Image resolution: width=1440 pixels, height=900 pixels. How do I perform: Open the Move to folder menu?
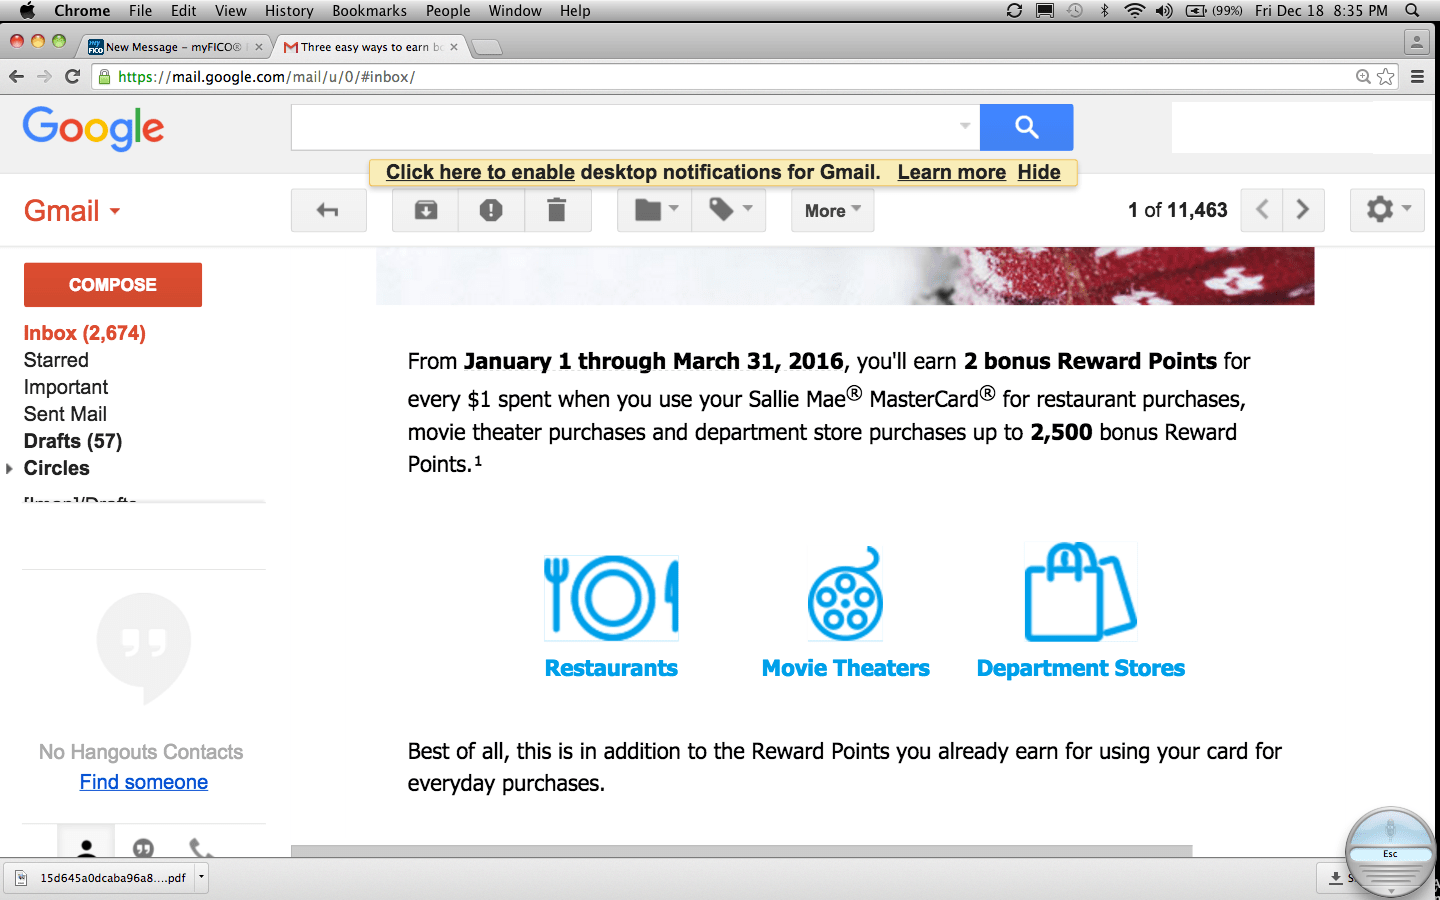point(655,211)
